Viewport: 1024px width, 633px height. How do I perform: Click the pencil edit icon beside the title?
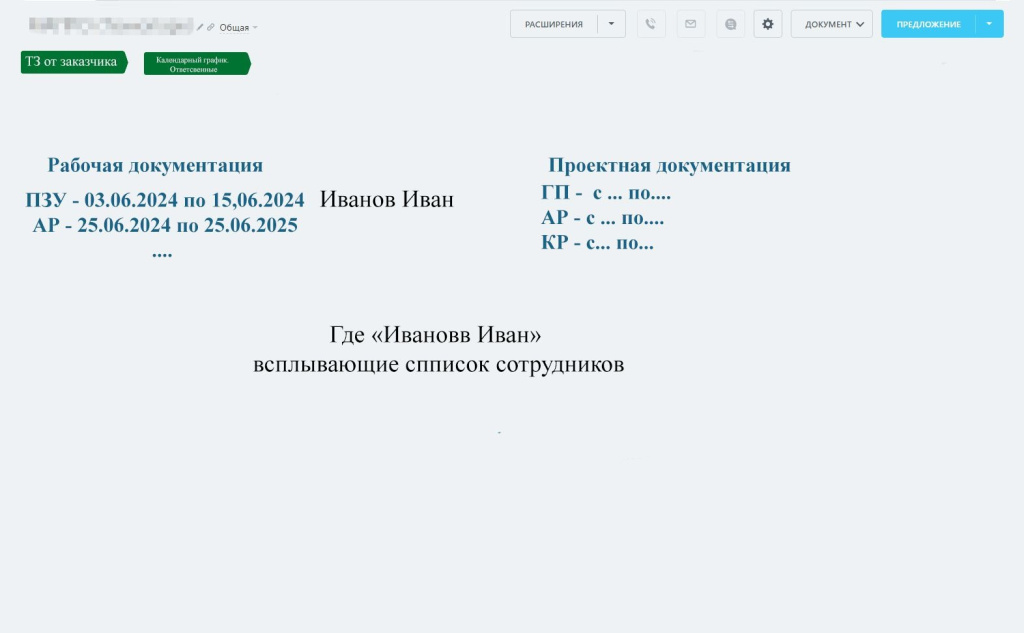[x=200, y=27]
